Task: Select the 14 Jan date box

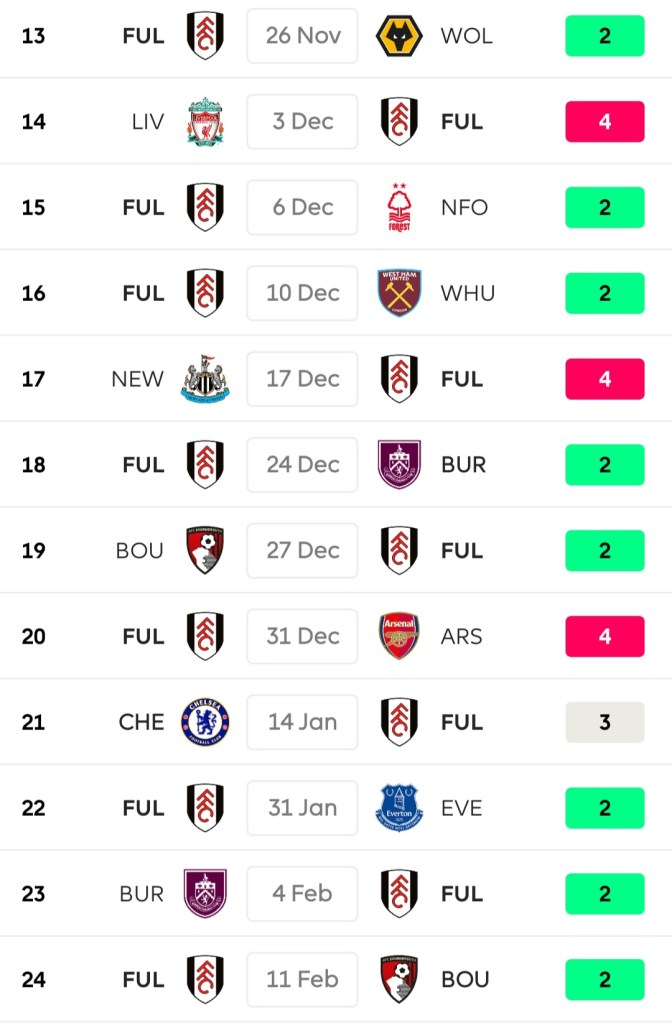Action: [x=302, y=722]
